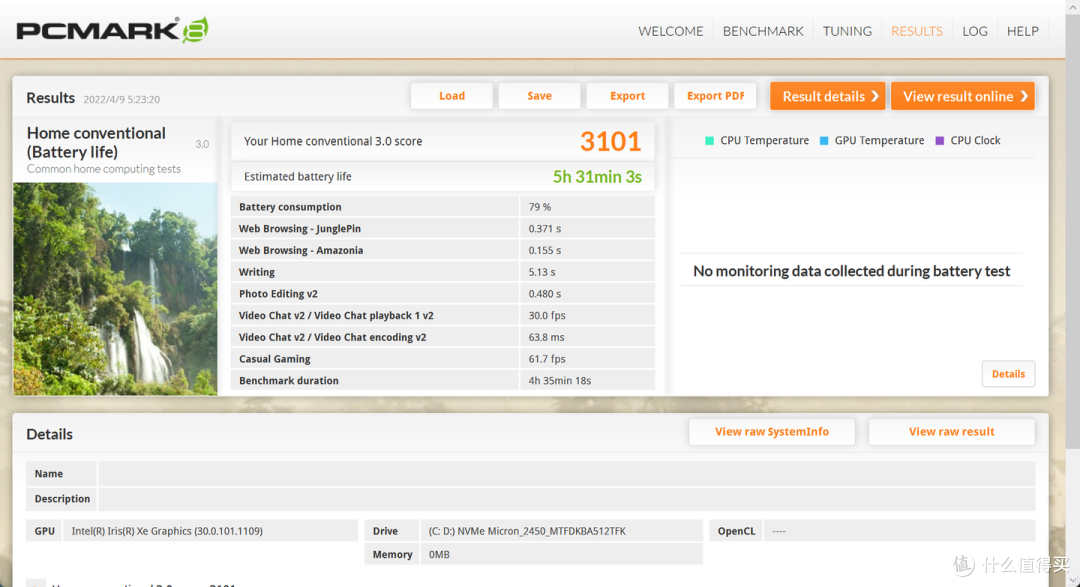Click No monitoring data collected message
This screenshot has height=587, width=1080.
(x=851, y=271)
